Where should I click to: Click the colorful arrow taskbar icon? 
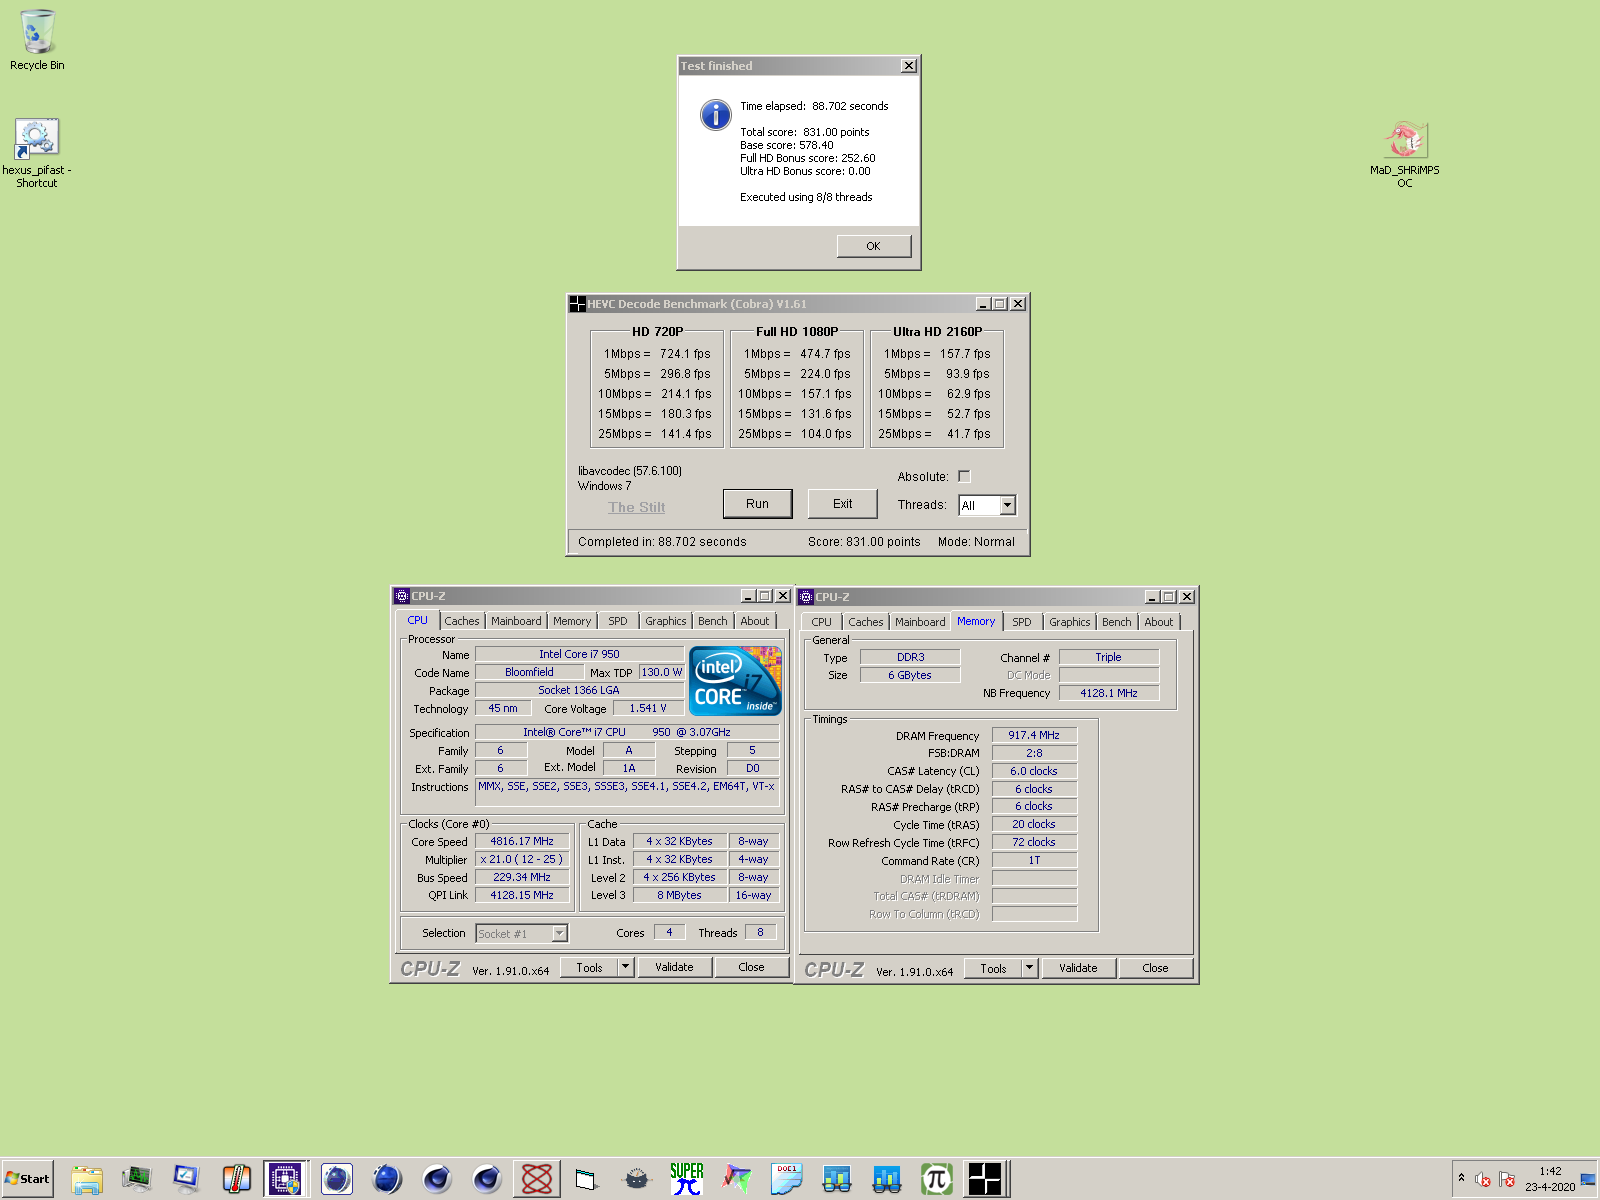tap(737, 1179)
